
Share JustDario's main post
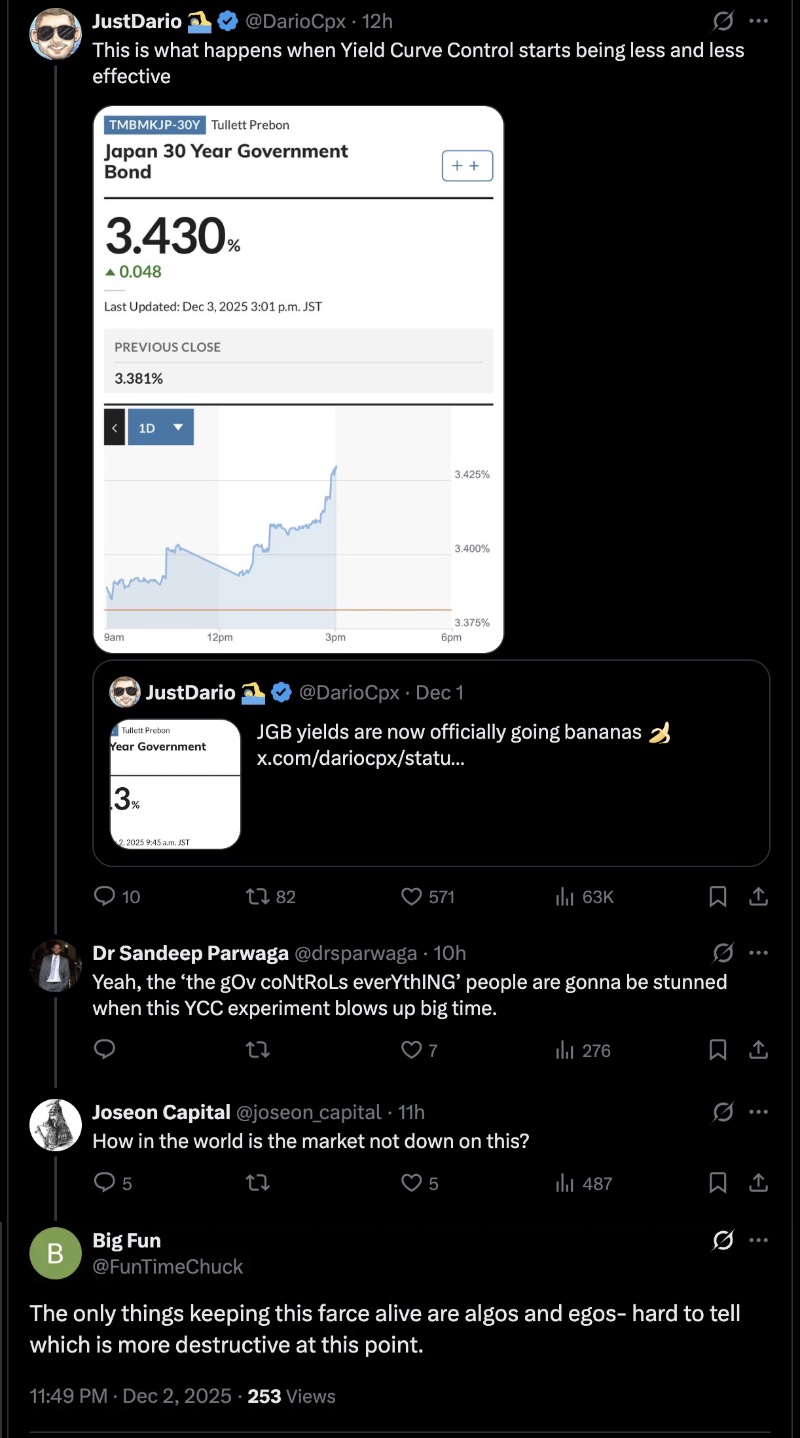click(759, 897)
